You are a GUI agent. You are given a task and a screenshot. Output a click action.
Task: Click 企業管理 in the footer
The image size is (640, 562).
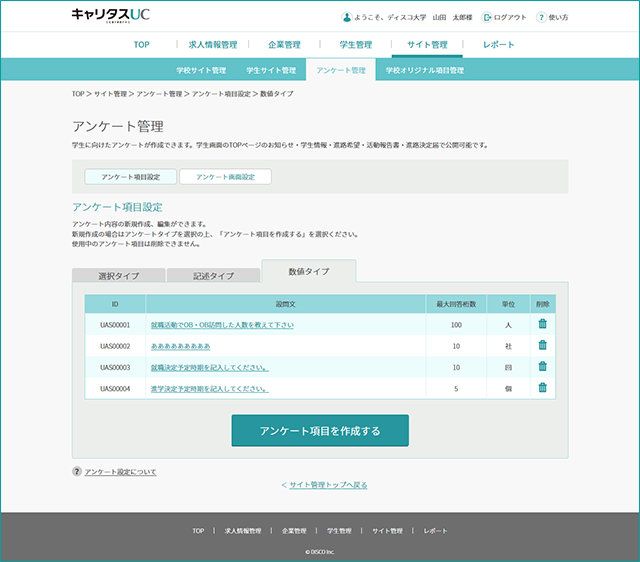[x=294, y=531]
